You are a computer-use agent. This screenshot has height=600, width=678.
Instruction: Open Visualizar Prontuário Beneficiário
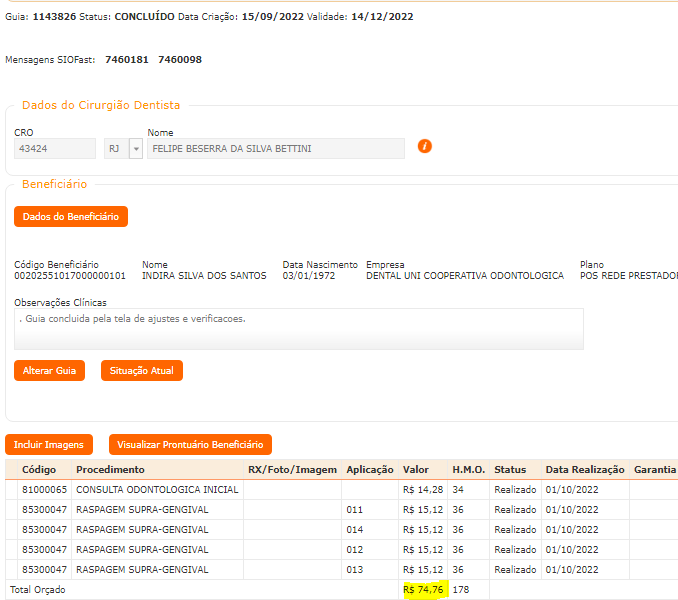190,444
